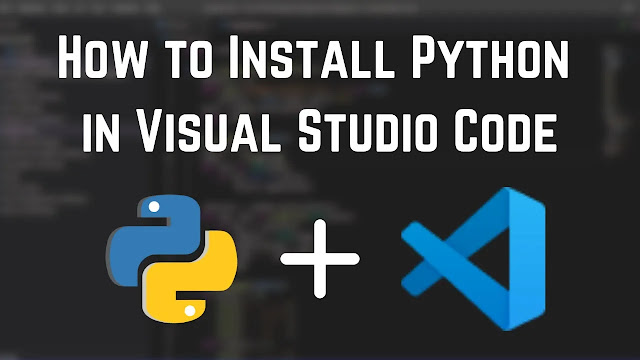Click the text 'in Visual Studio Code'
640x360 pixels.
320,131
